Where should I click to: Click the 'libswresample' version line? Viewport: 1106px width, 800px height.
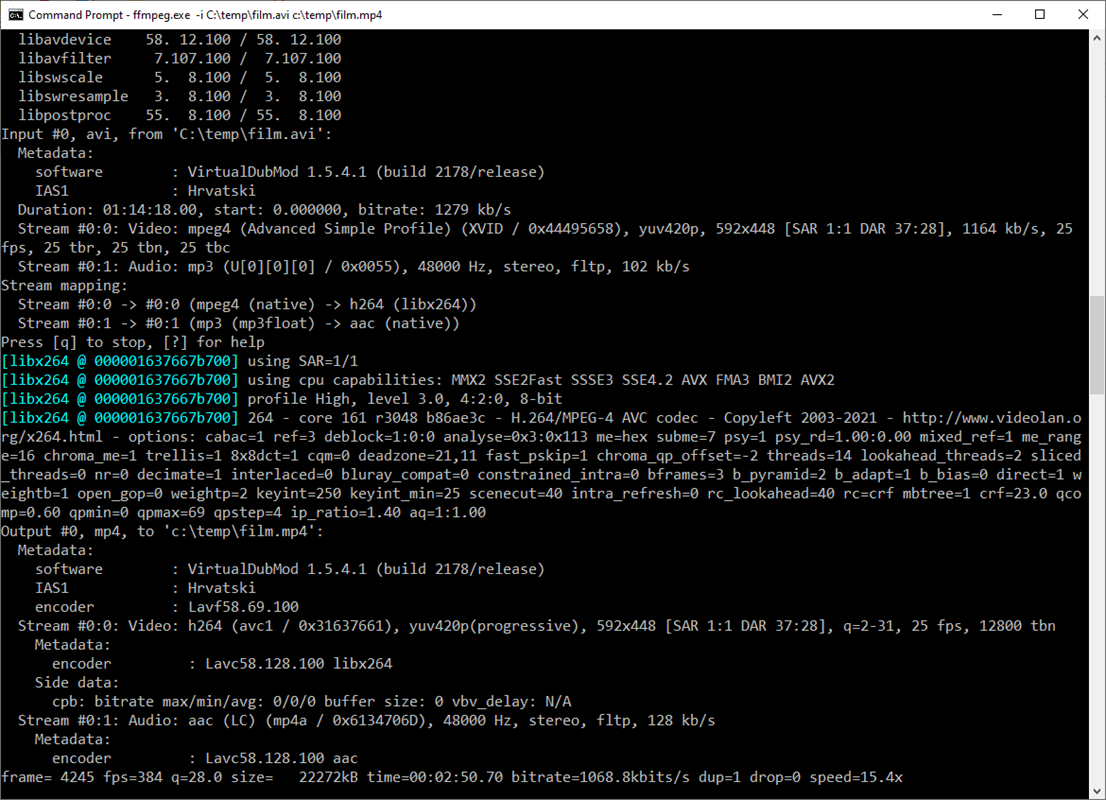[180, 96]
